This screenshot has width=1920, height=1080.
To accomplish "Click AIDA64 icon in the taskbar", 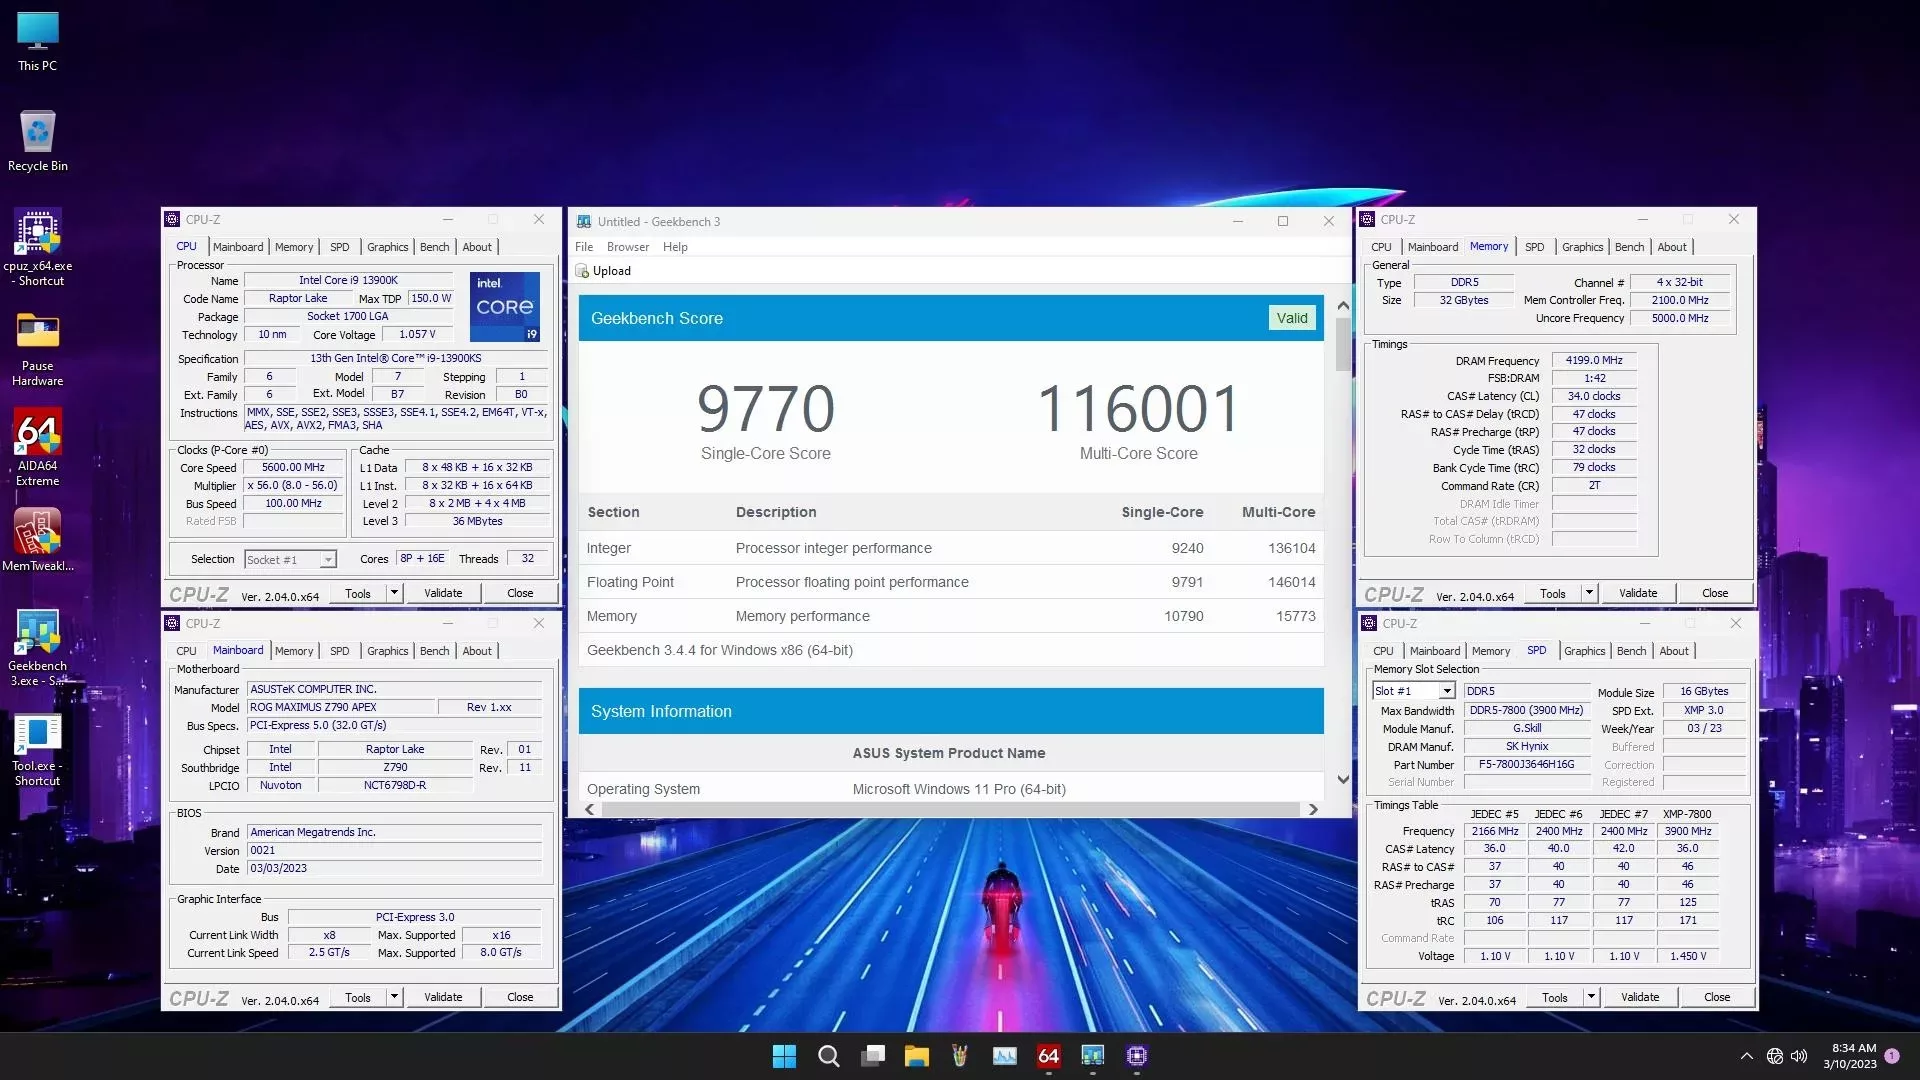I will click(1048, 1056).
